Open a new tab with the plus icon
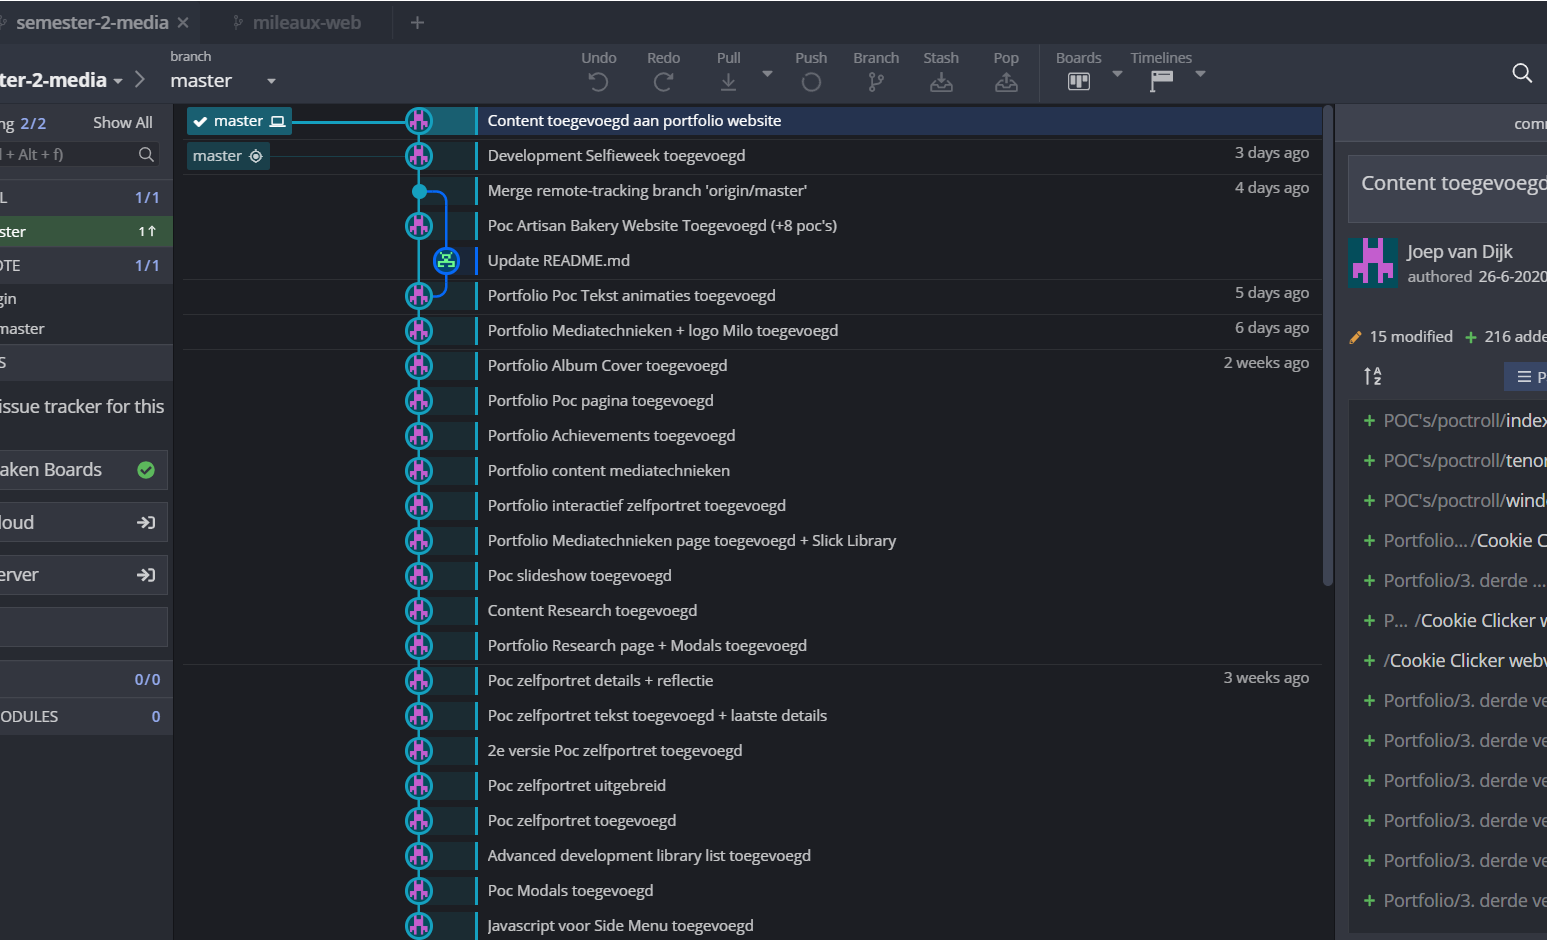Viewport: 1547px width, 940px height. (418, 22)
